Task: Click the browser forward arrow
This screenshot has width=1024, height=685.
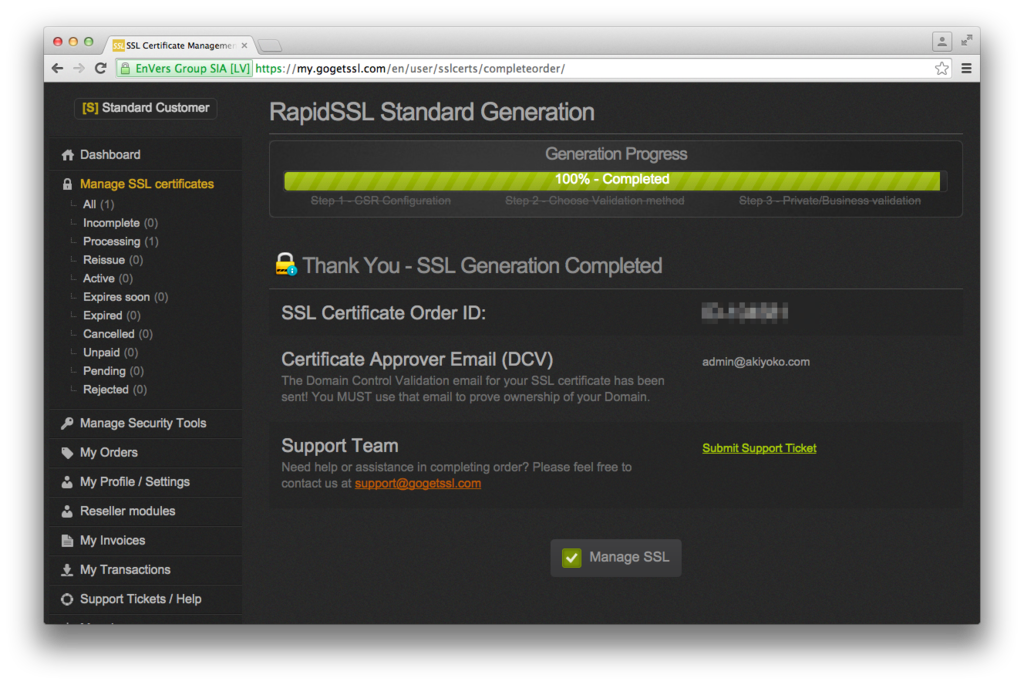Action: coord(79,68)
